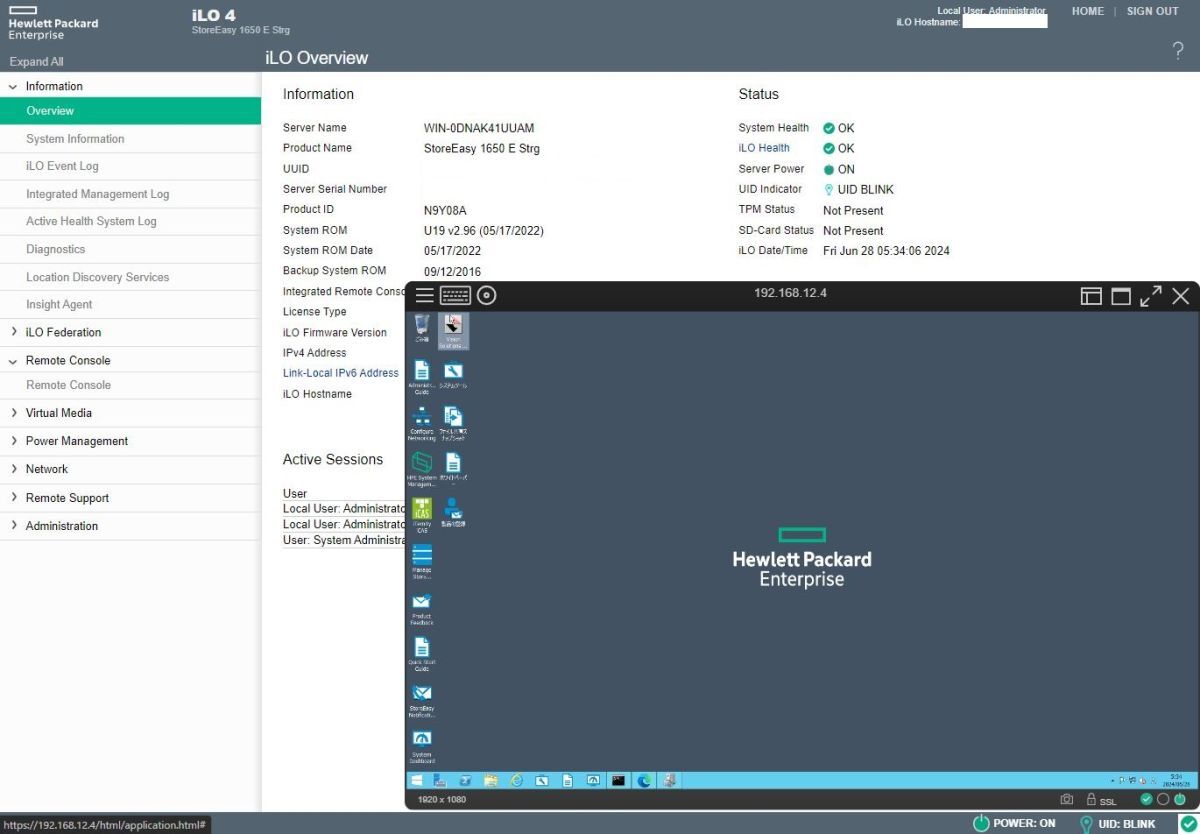Screen dimensions: 1200x834
Task: Click the green health check in page corner
Action: pos(1187,823)
